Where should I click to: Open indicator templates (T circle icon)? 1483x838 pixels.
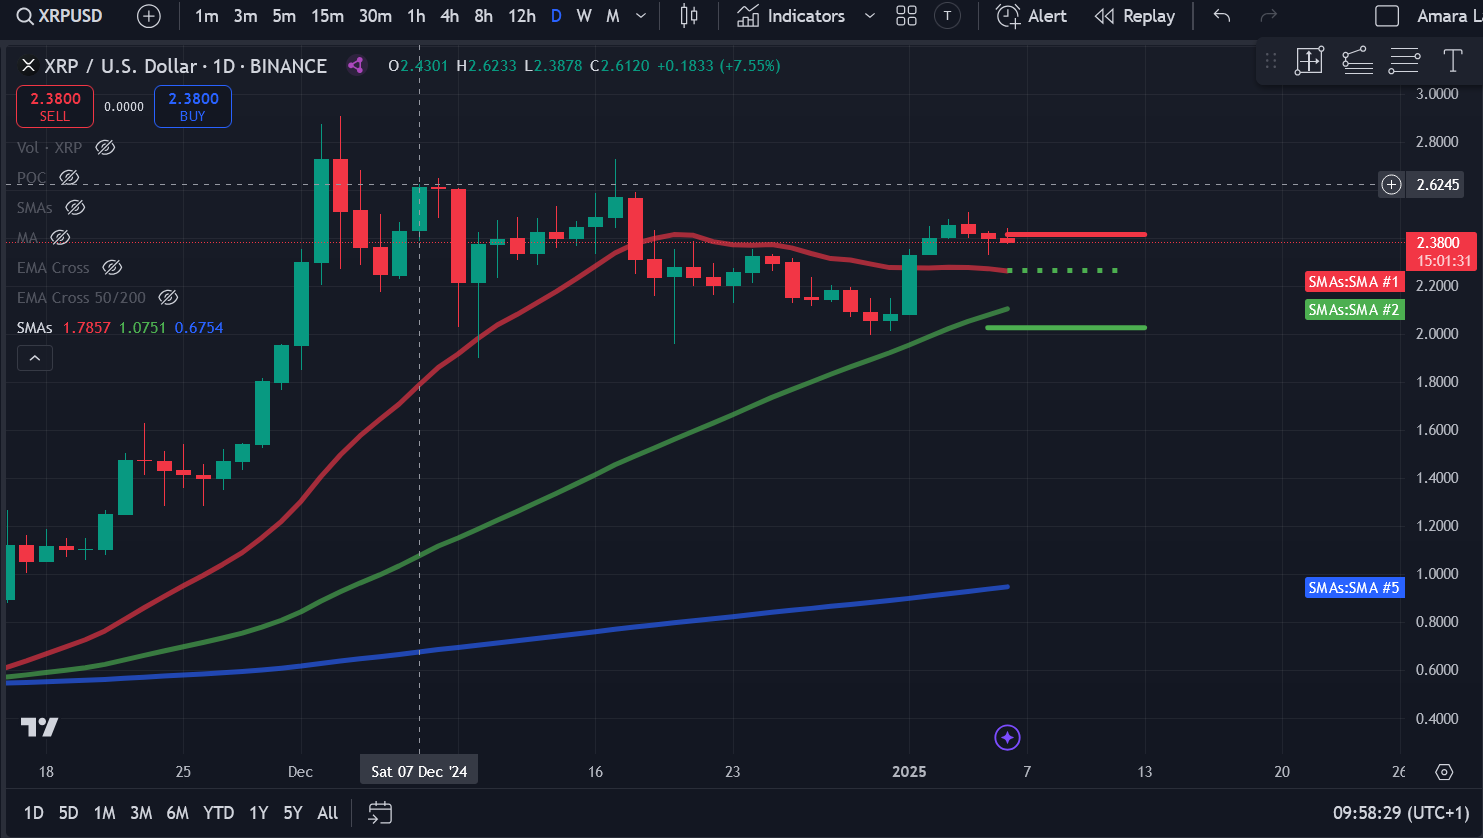click(947, 16)
